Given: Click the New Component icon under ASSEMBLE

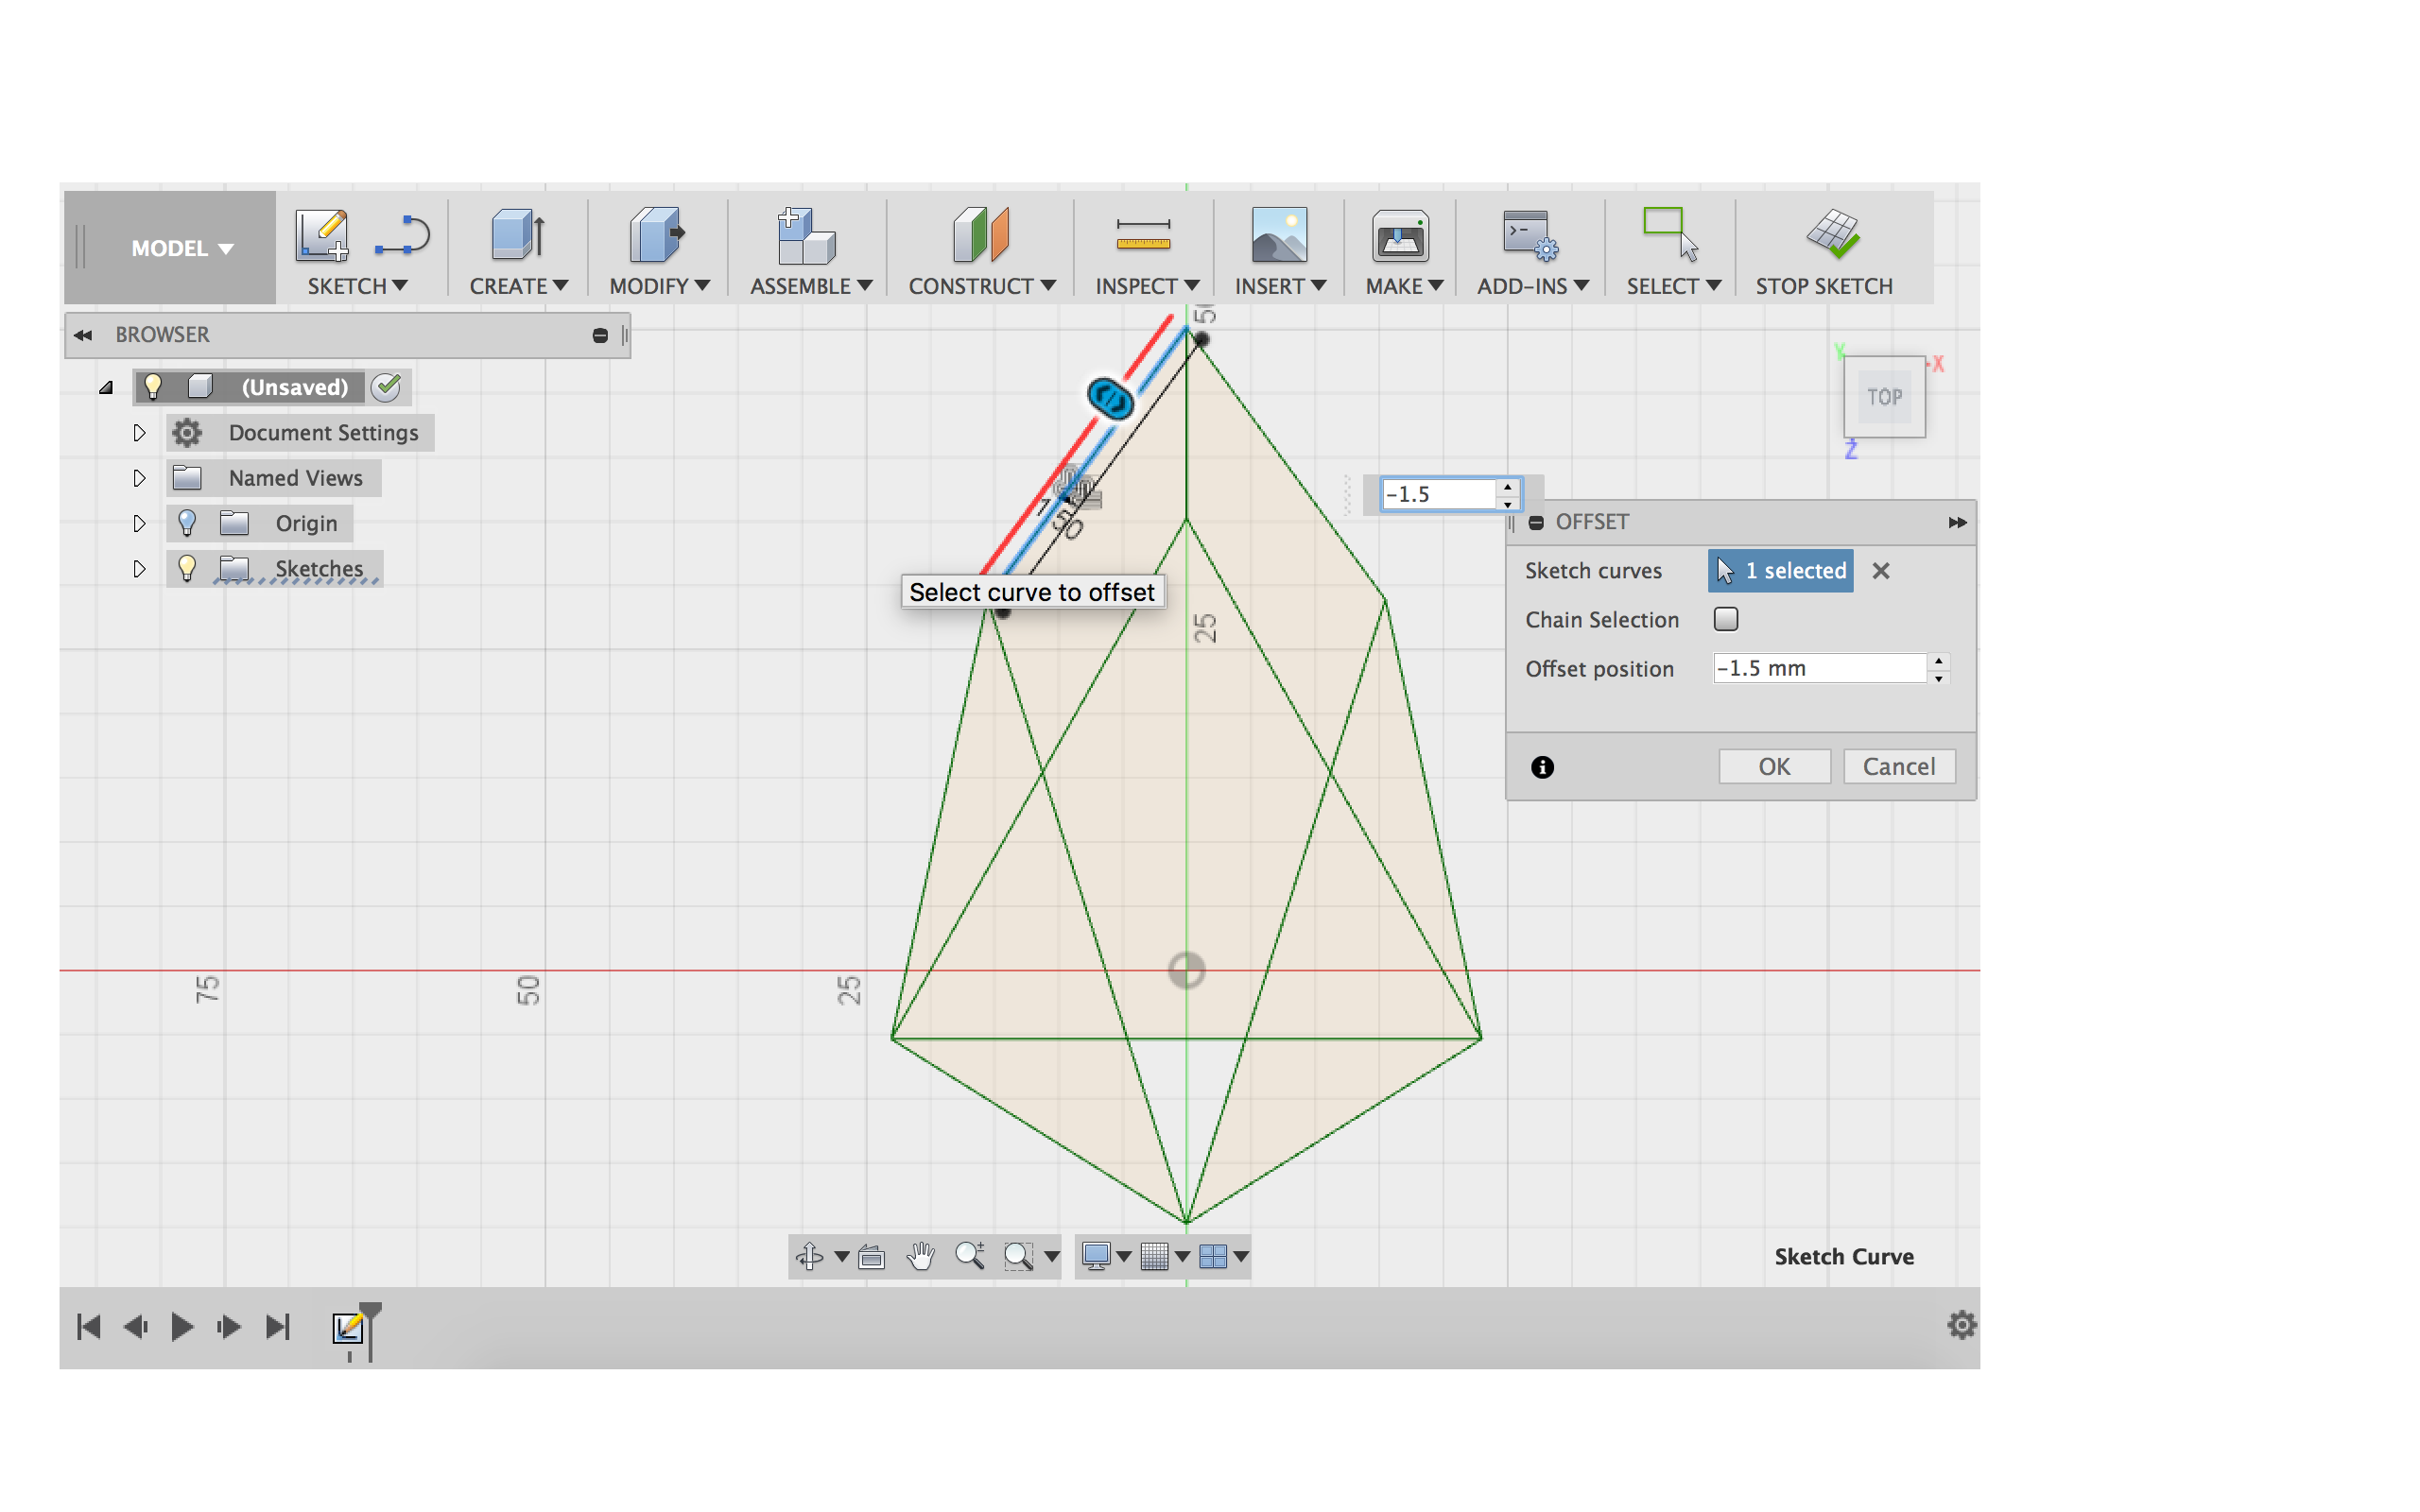Looking at the screenshot, I should coord(806,236).
